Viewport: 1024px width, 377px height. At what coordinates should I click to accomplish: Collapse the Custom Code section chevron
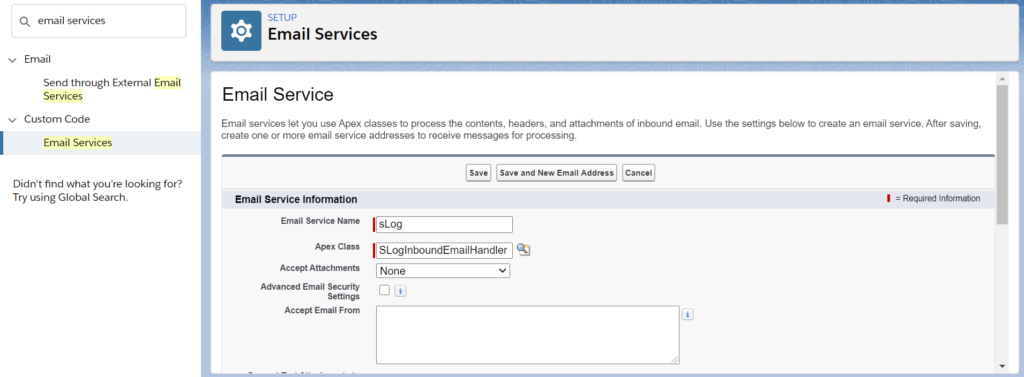12,120
